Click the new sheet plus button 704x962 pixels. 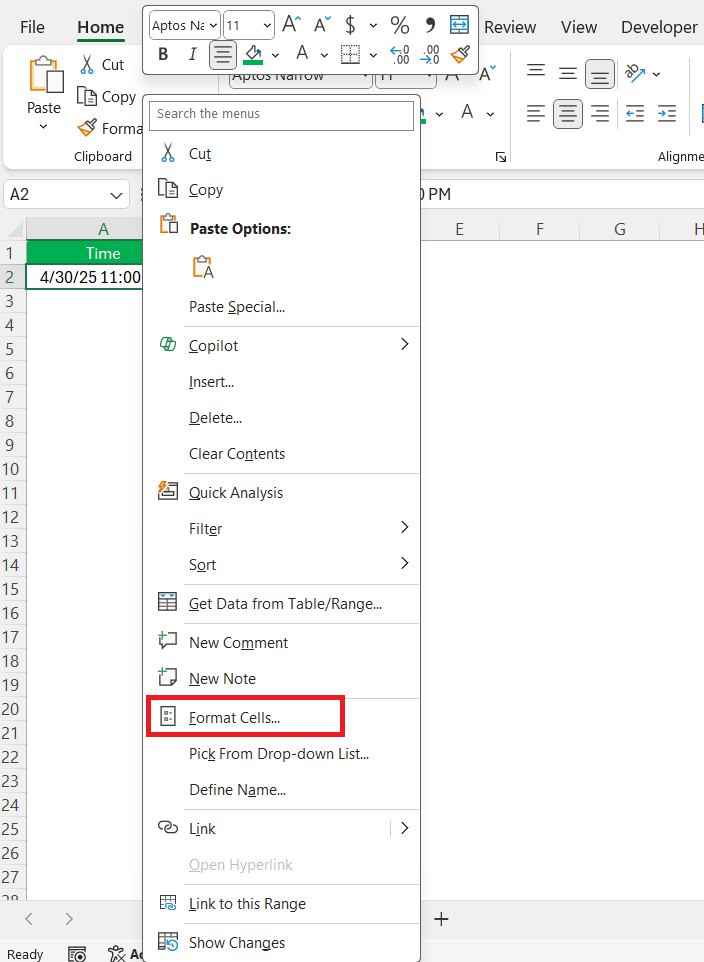click(x=441, y=919)
